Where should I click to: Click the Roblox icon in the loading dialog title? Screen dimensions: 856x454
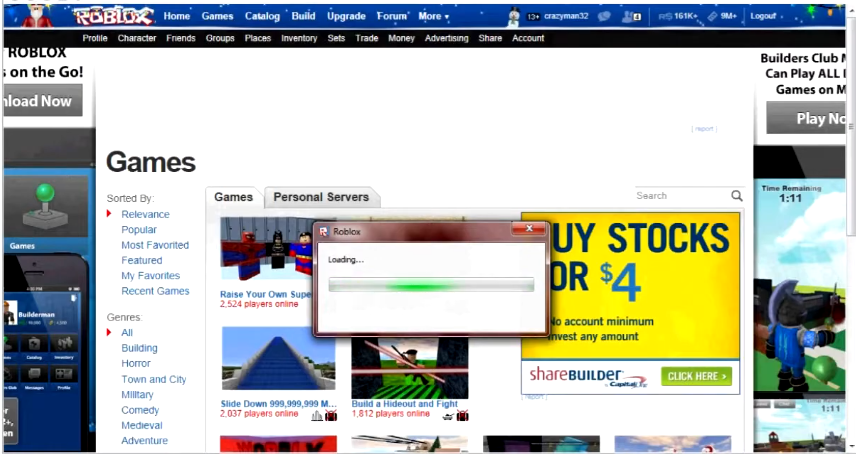[x=324, y=232]
